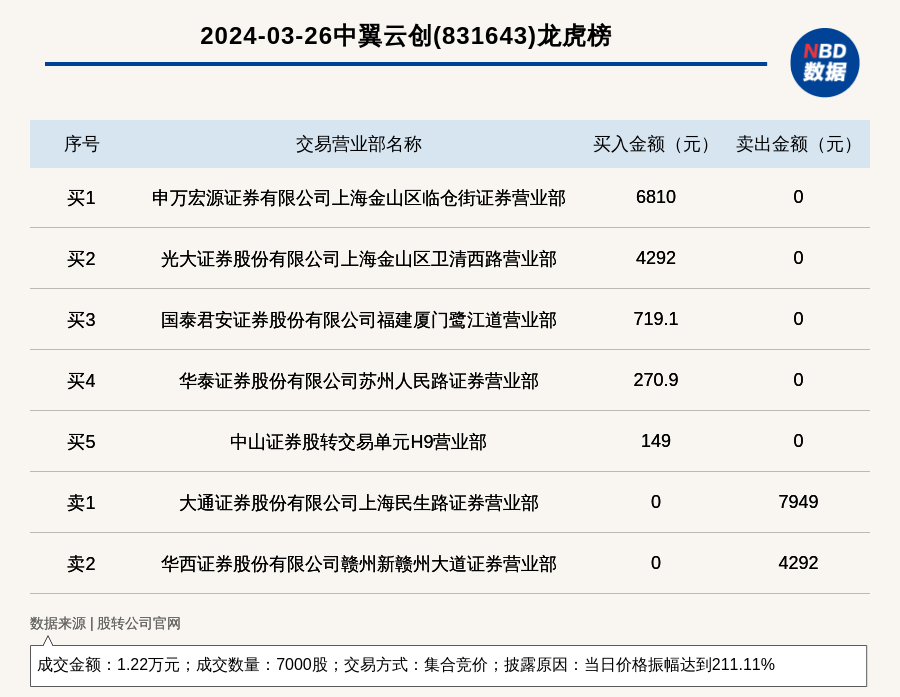Select the buy amount 270.9
The height and width of the screenshot is (697, 900).
coord(655,380)
